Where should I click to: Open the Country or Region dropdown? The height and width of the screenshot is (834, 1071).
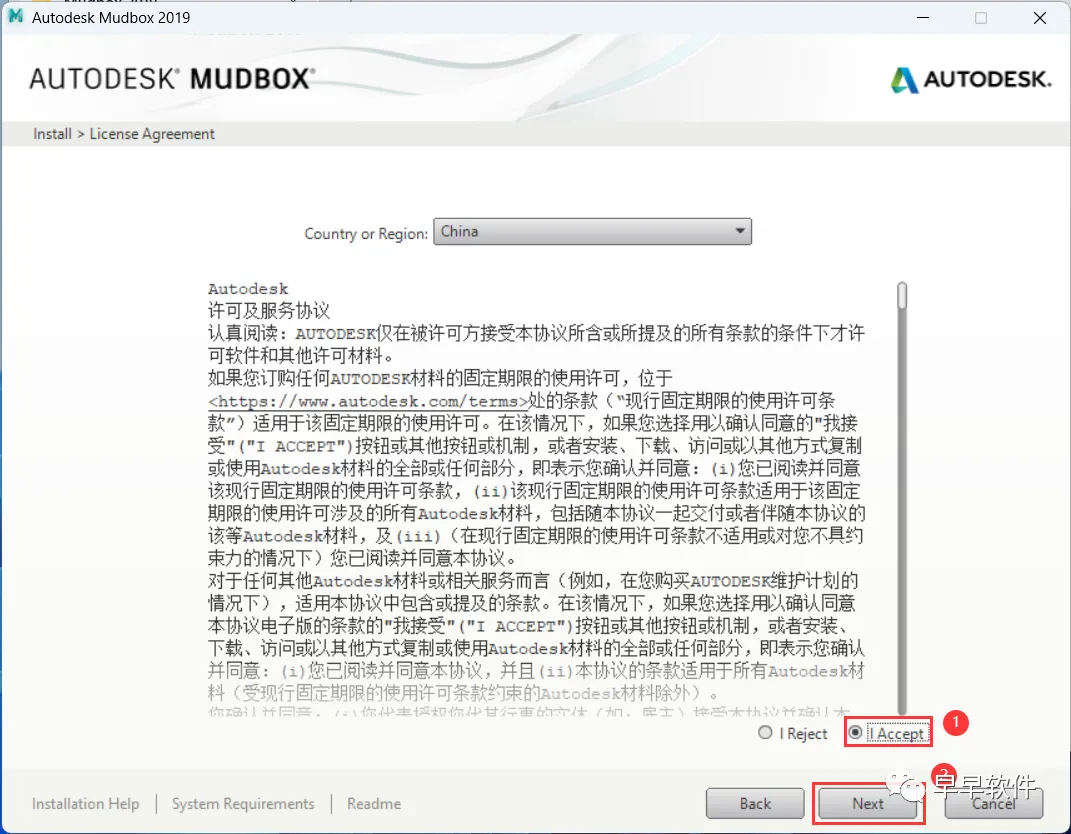[592, 232]
